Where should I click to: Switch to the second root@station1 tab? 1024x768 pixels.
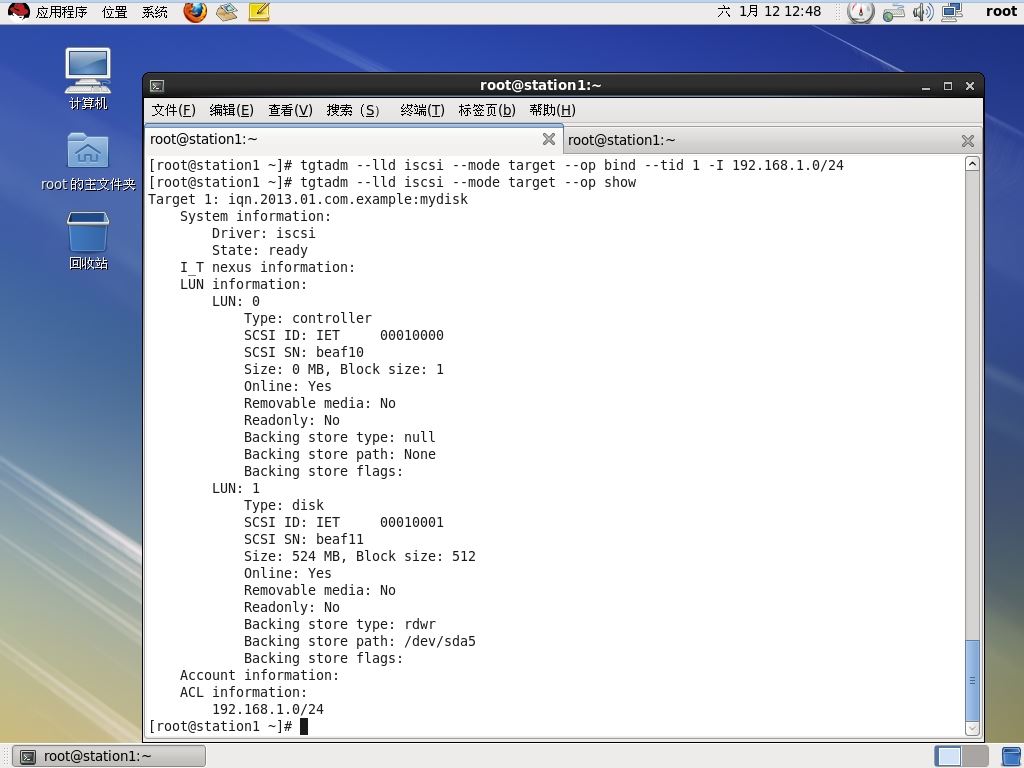point(772,140)
